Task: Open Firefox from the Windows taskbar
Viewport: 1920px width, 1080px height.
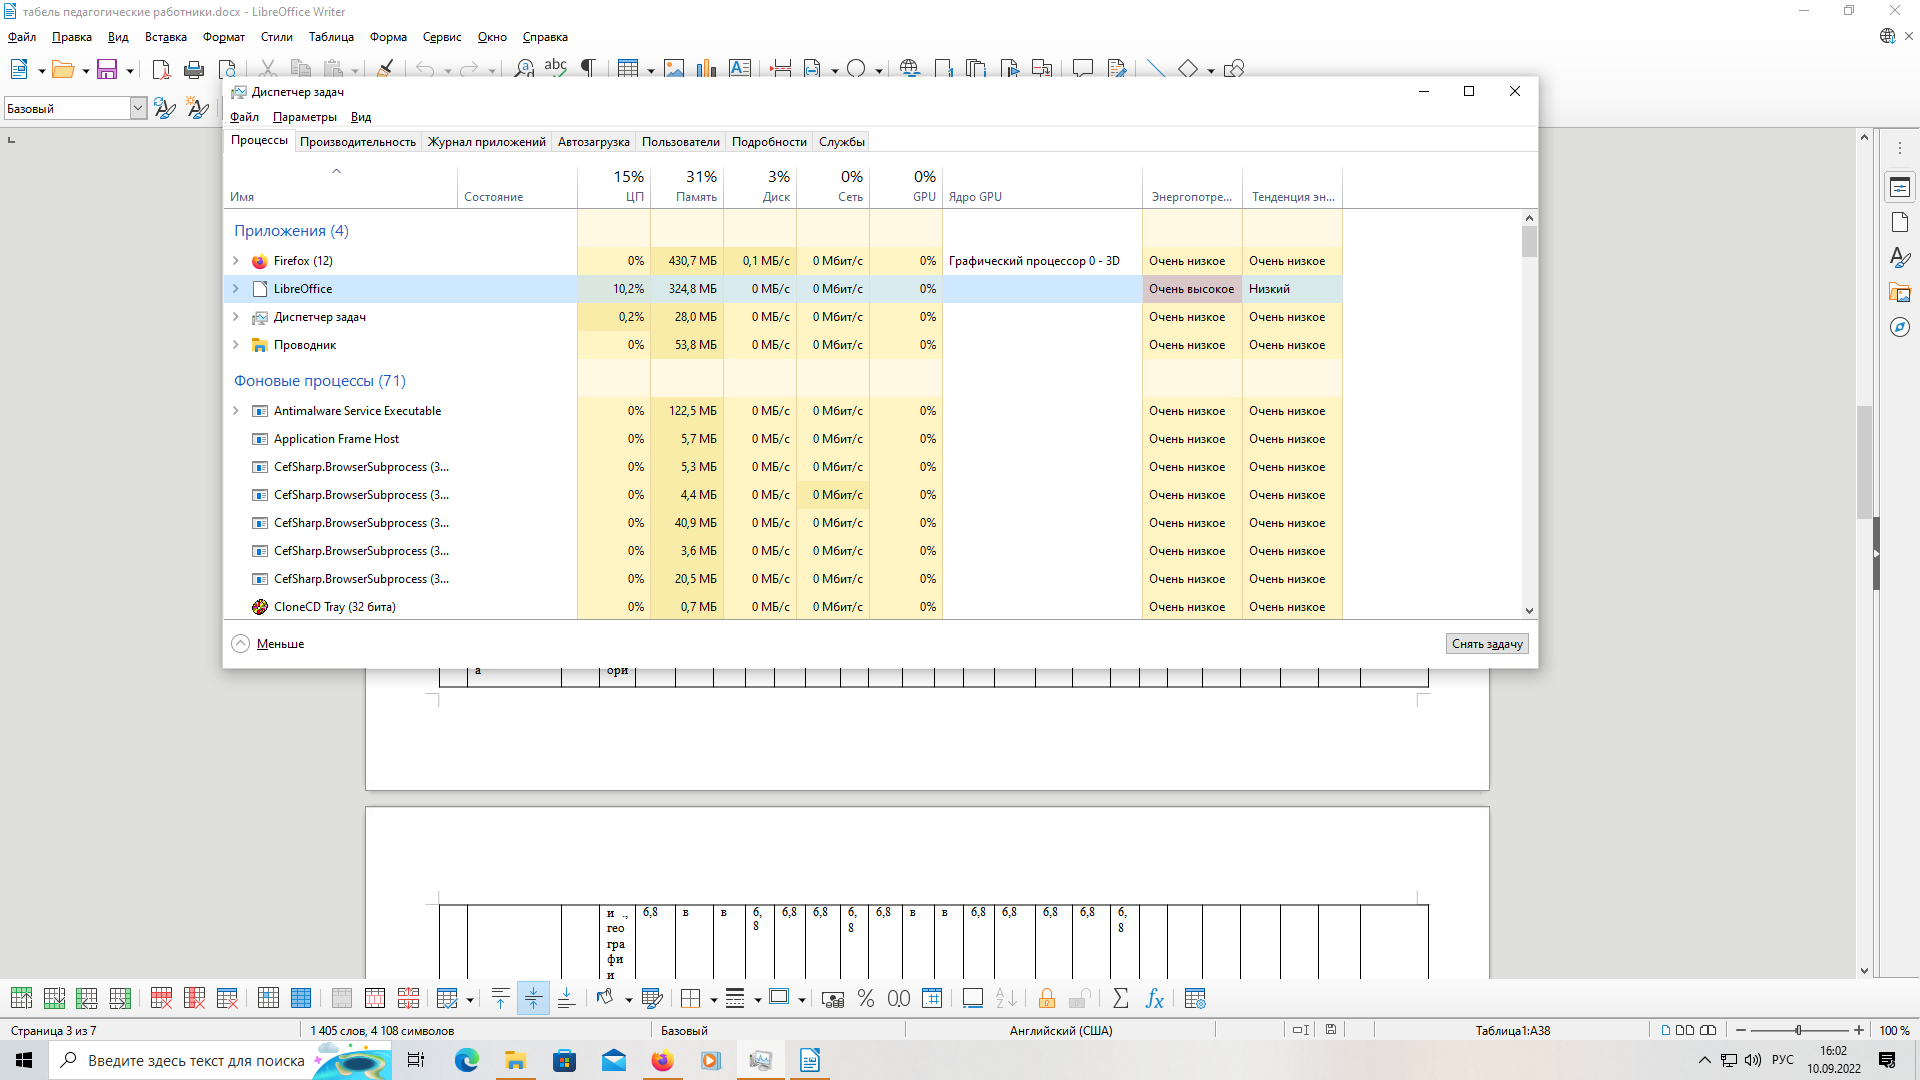Action: [662, 1060]
